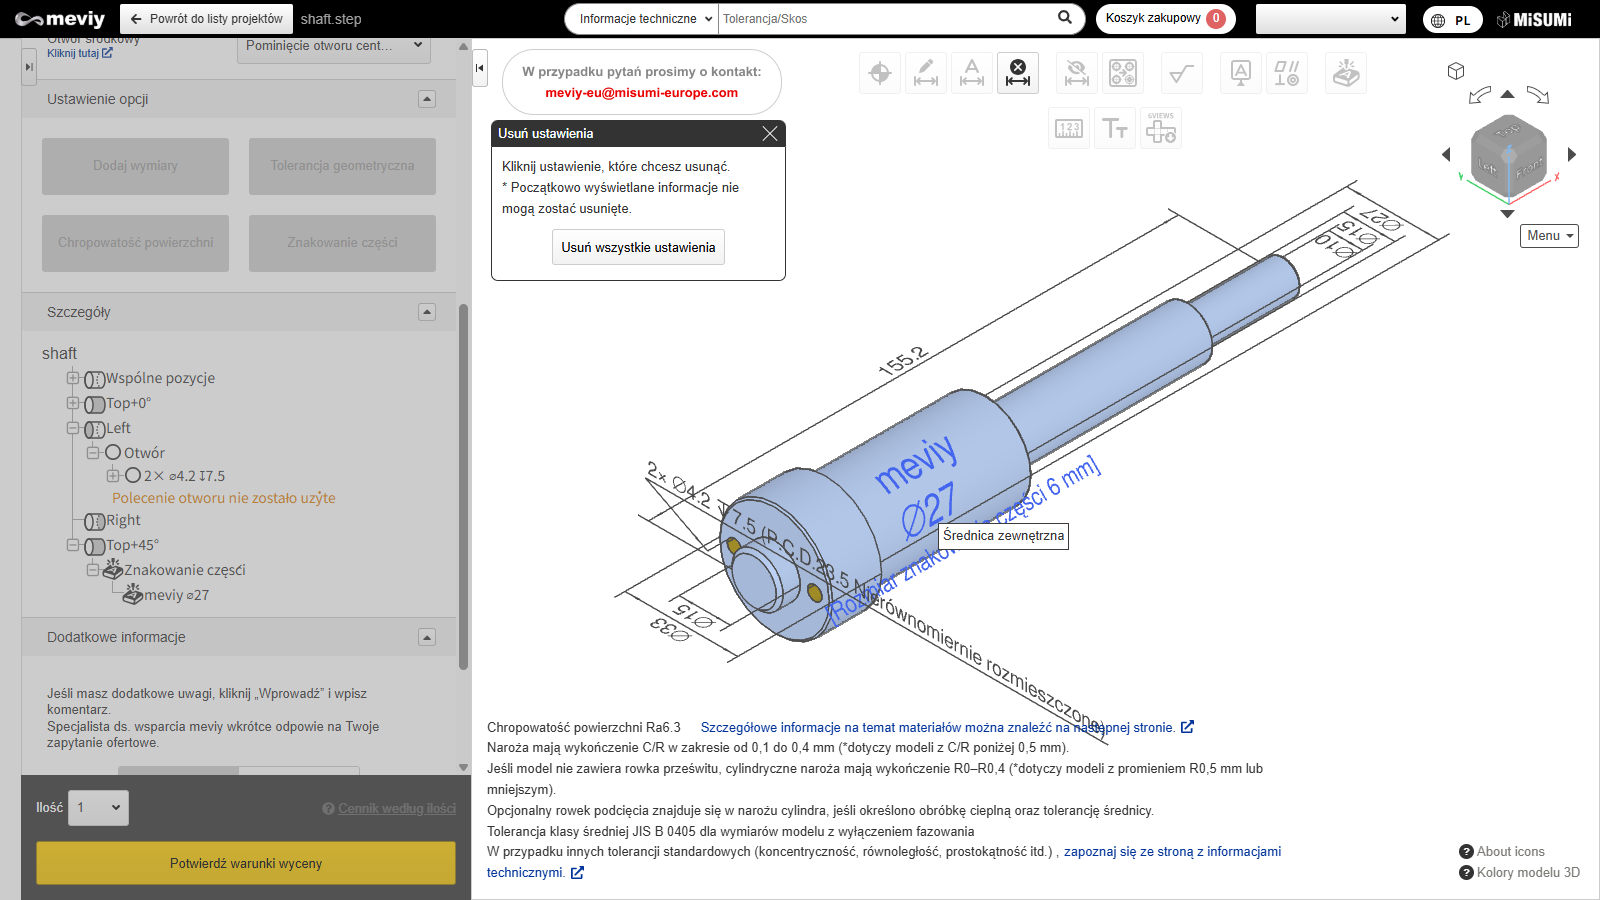Select the Right item in the tree
Viewport: 1600px width, 900px height.
coord(123,520)
